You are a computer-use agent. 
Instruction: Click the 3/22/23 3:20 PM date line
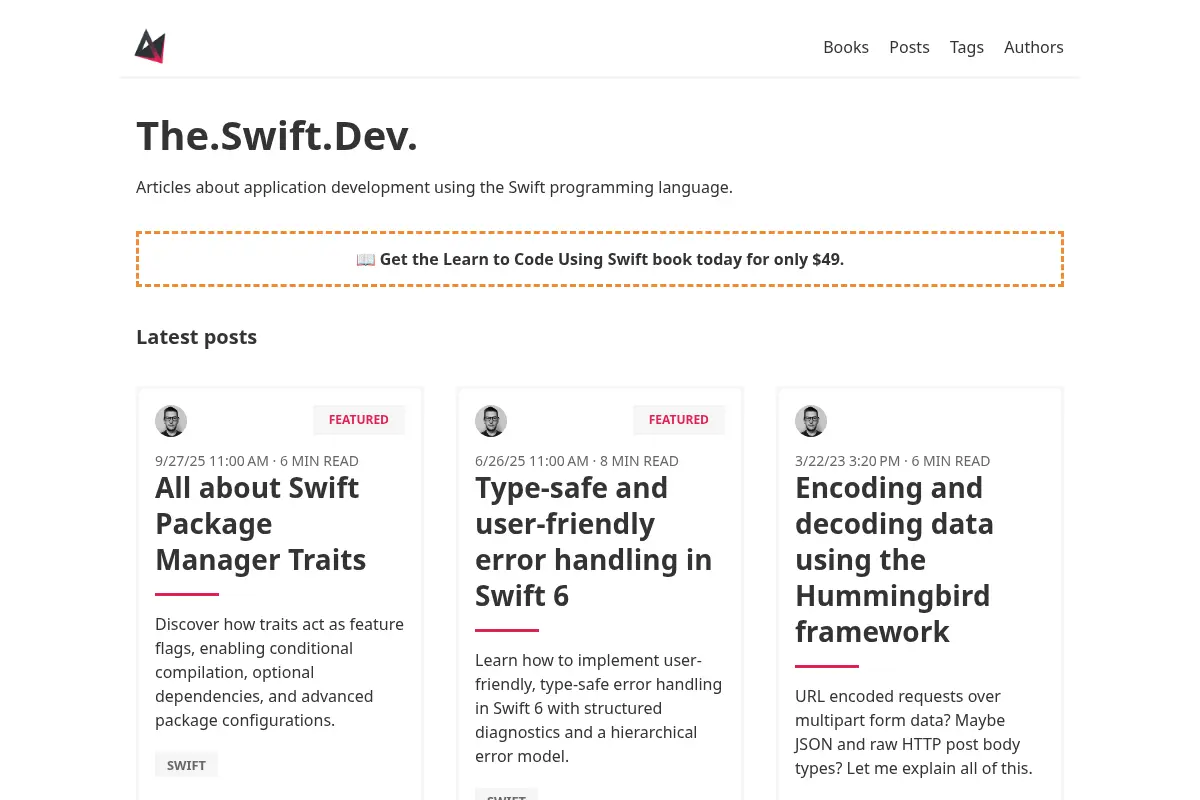(x=893, y=461)
